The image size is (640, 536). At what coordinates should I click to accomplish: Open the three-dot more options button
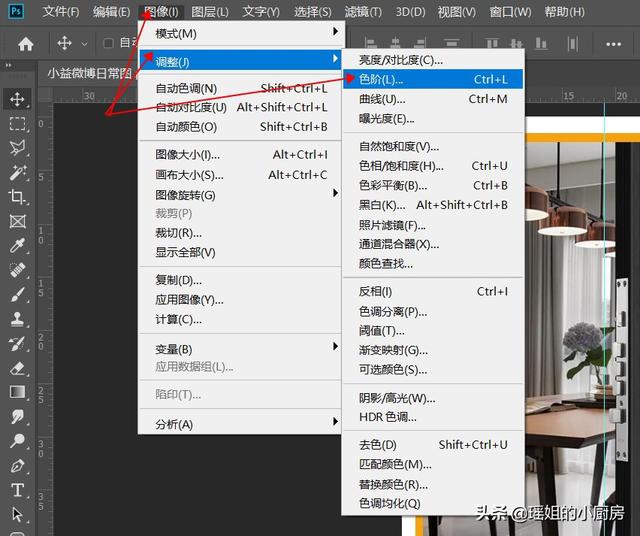click(x=613, y=44)
